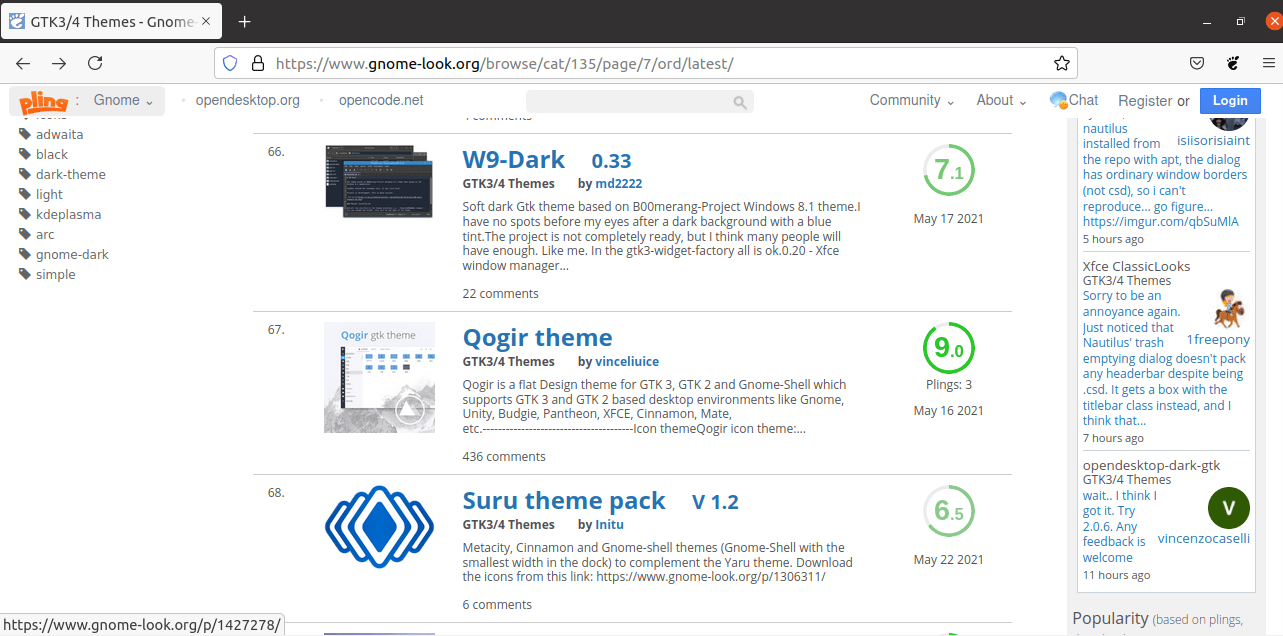Open the Firefox hamburger menu
1283x636 pixels.
click(1268, 63)
